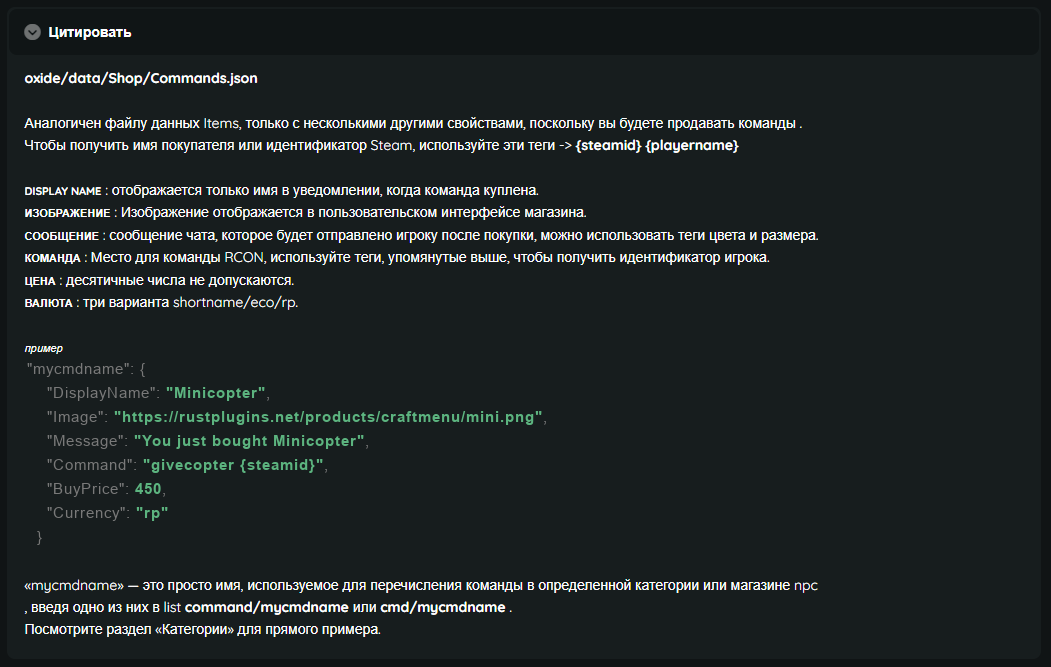Collapse the quote block via chevron icon

pyautogui.click(x=33, y=32)
